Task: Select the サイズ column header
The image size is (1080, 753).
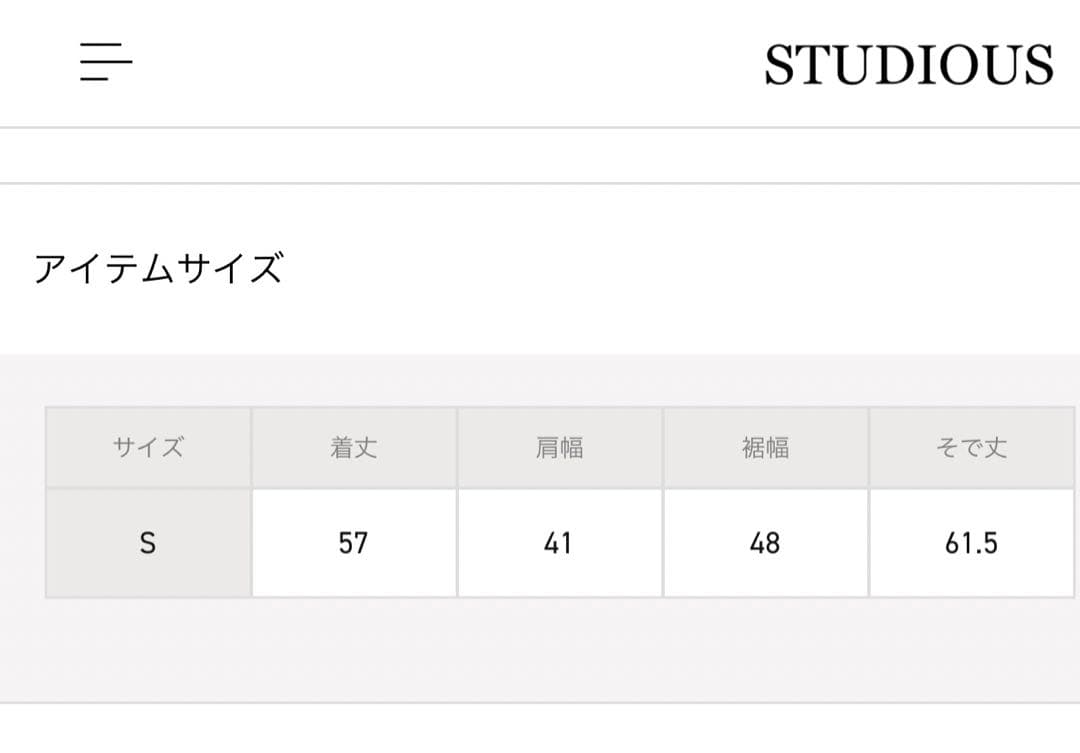Action: (148, 448)
